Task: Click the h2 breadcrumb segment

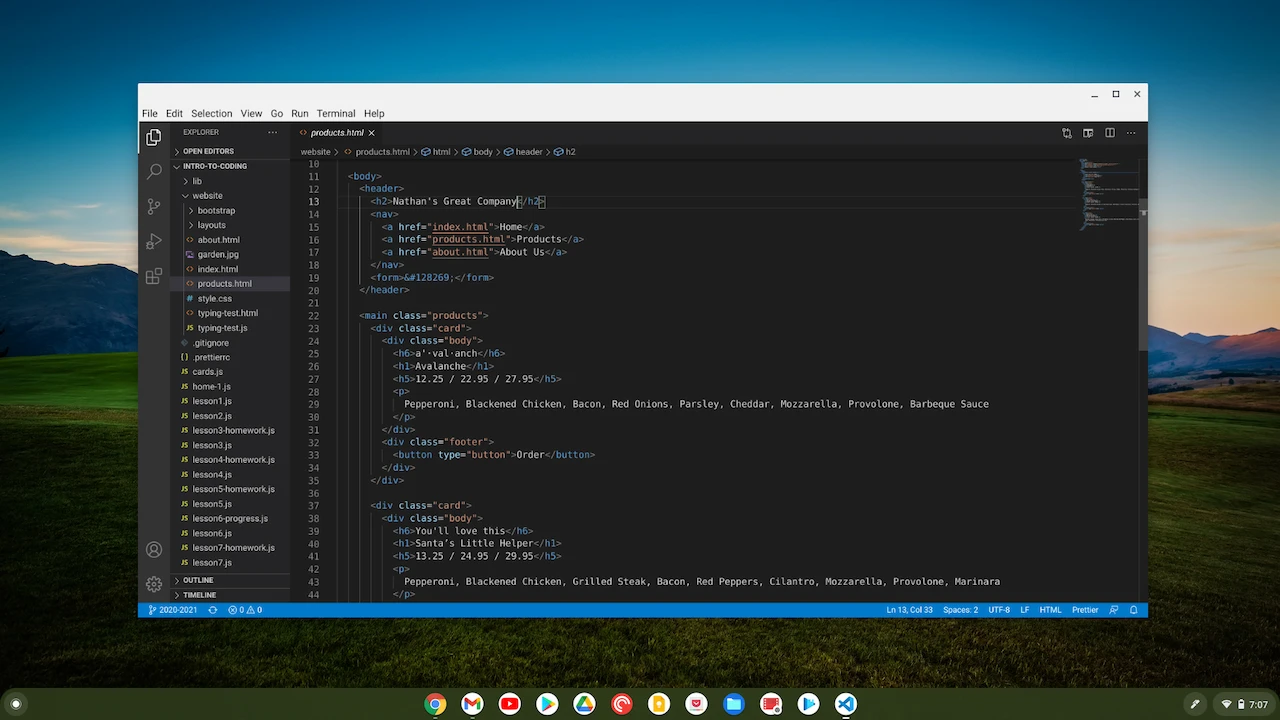Action: [x=565, y=152]
